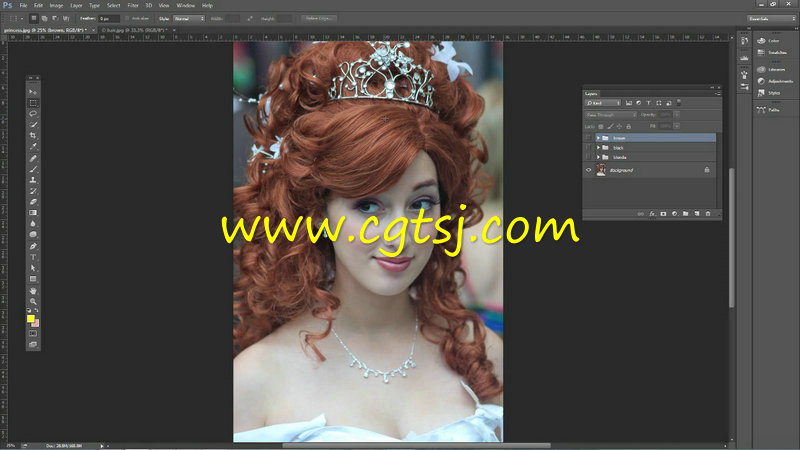Click the Feather input field
800x450 pixels.
tap(108, 18)
